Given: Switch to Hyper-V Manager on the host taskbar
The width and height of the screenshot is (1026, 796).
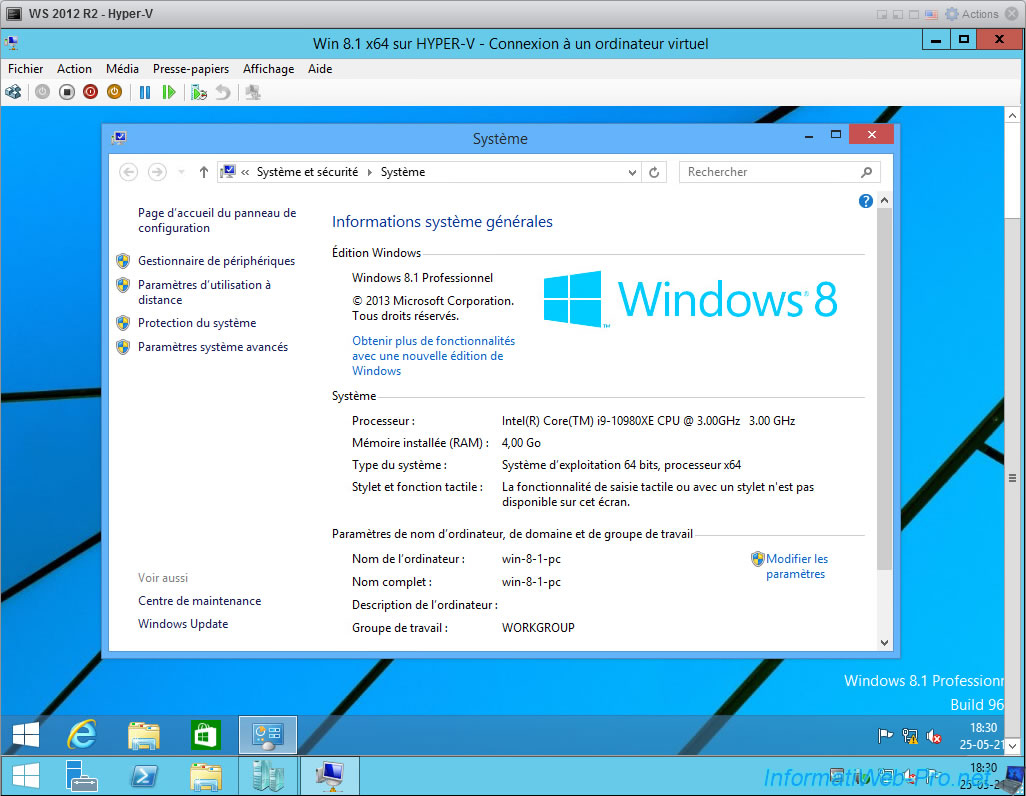Looking at the screenshot, I should coord(268,776).
